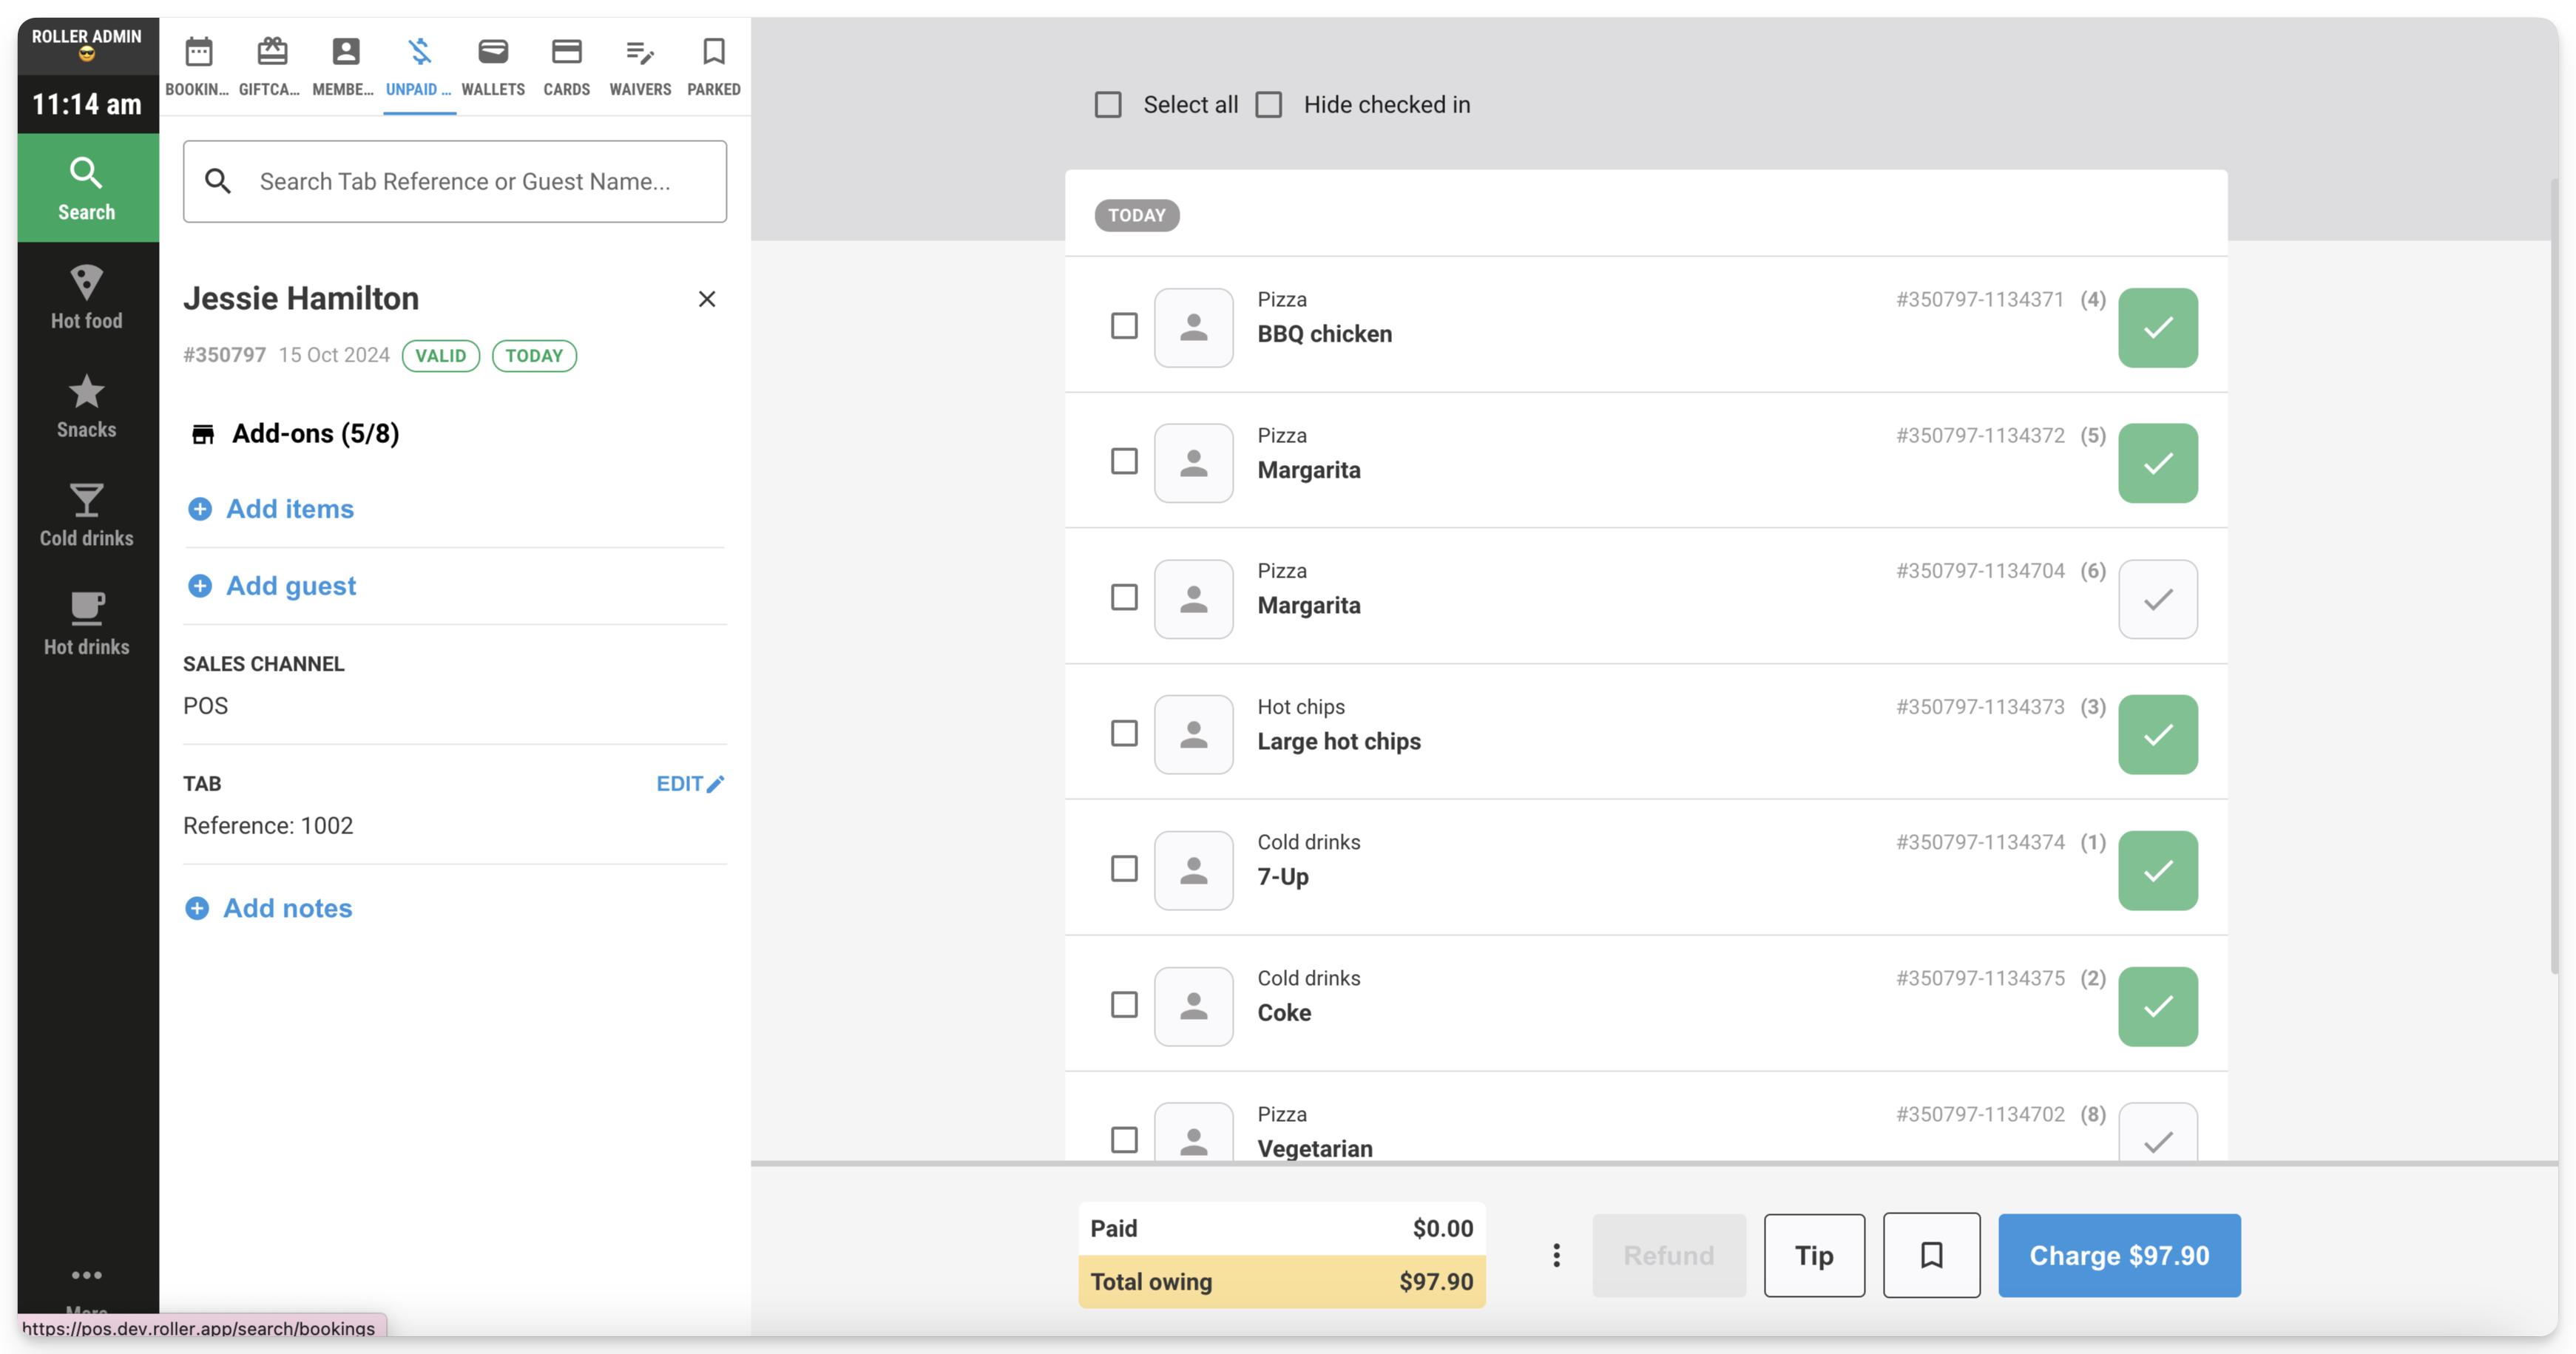Screen dimensions: 2576x1354
Task: Check in Margarita ticket ending 1134704
Action: 2157,599
